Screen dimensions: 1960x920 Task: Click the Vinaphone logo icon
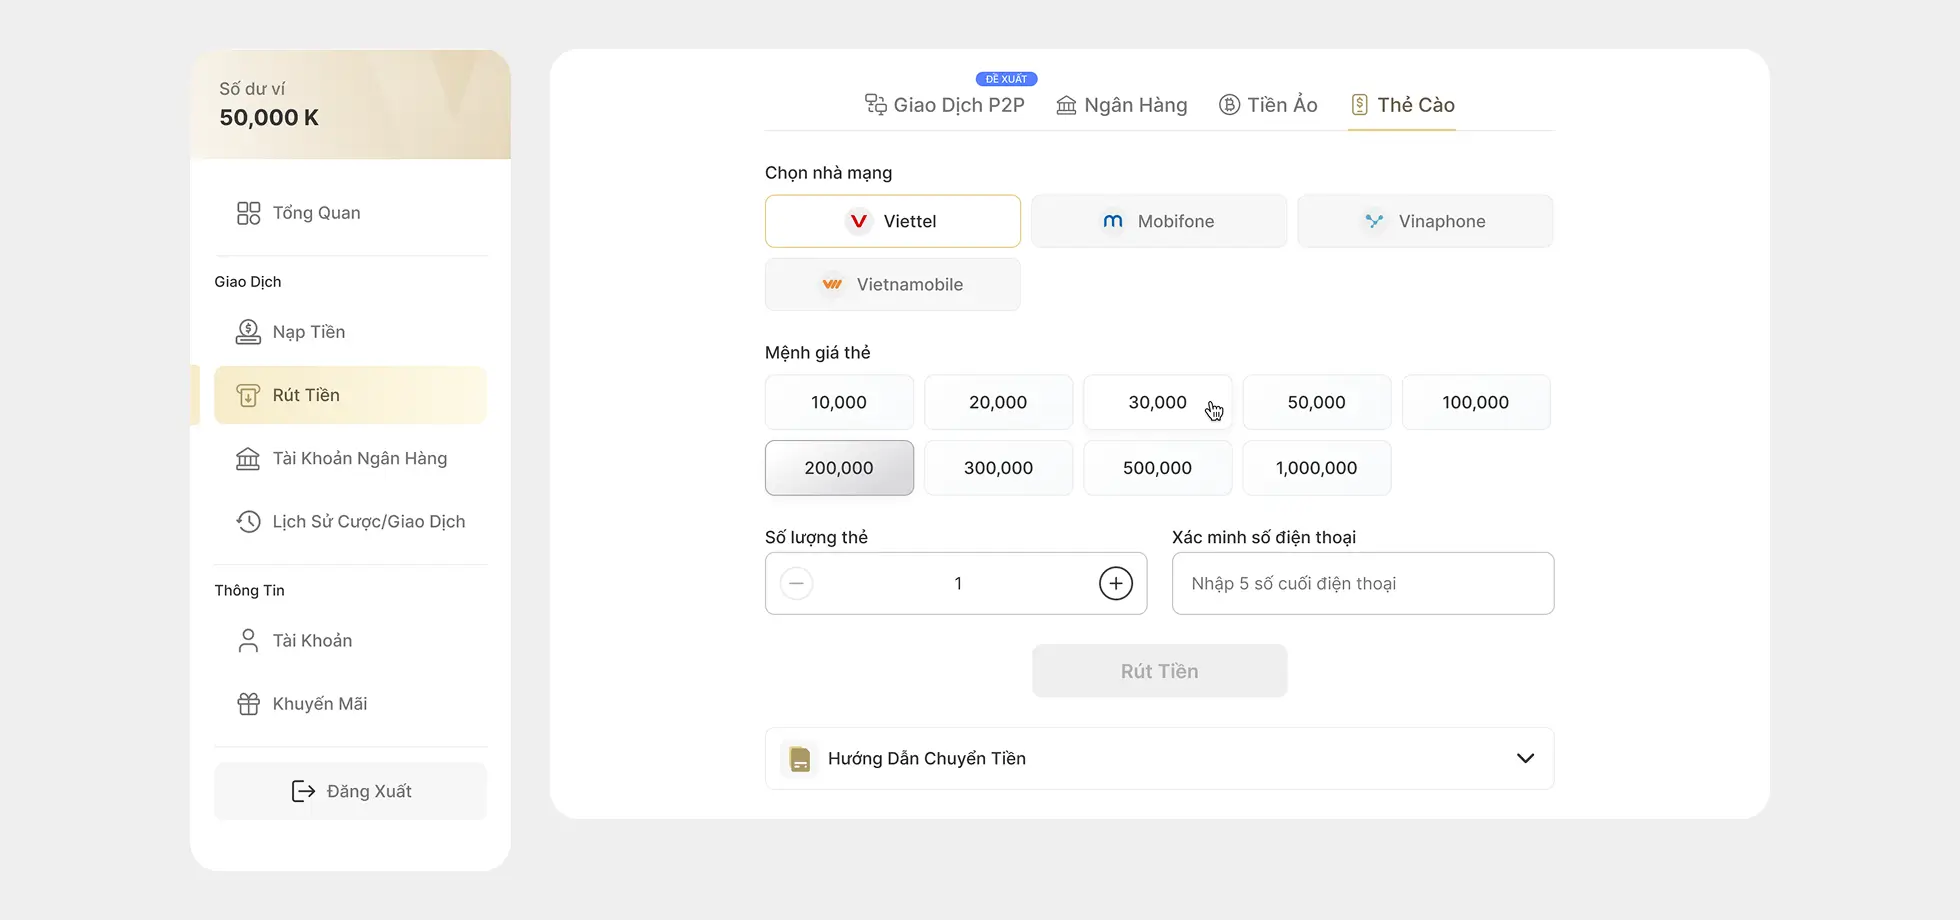pos(1374,221)
